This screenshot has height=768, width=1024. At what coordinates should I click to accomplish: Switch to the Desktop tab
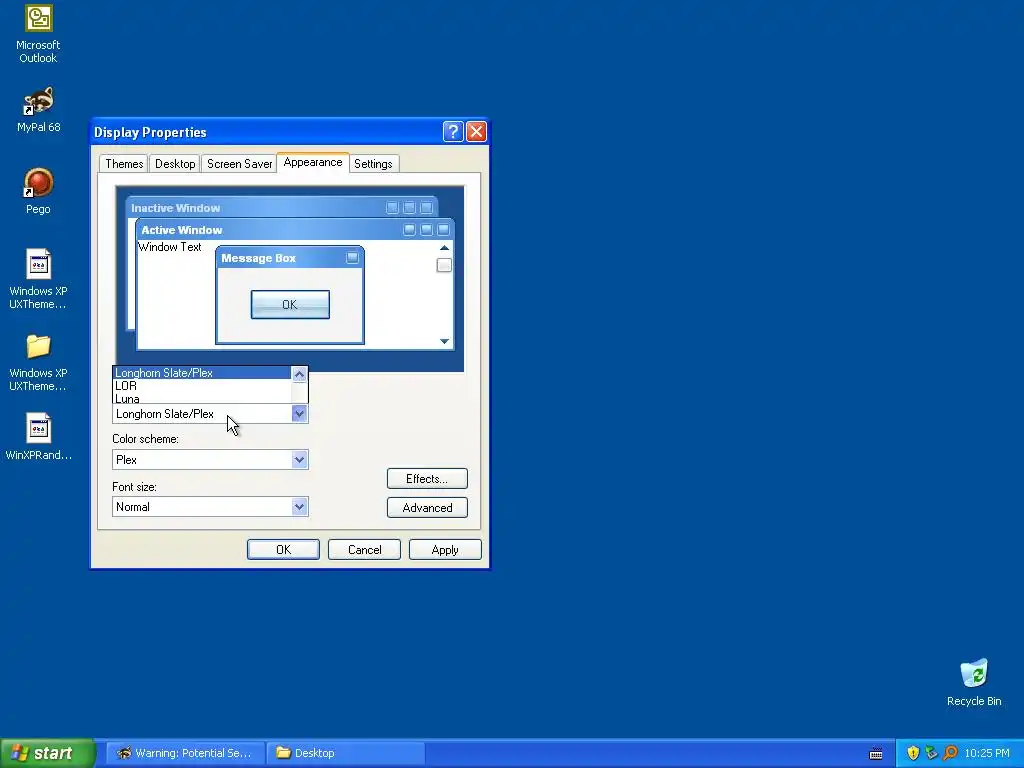tap(175, 164)
